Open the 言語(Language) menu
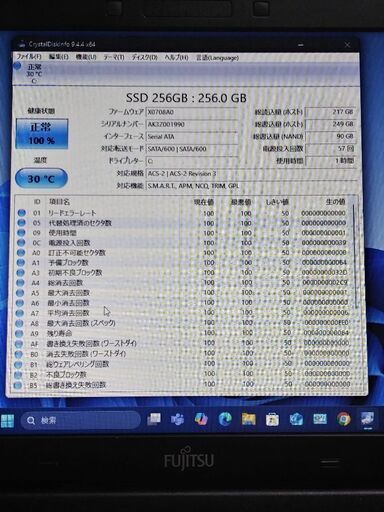The height and width of the screenshot is (512, 384). tap(217, 58)
